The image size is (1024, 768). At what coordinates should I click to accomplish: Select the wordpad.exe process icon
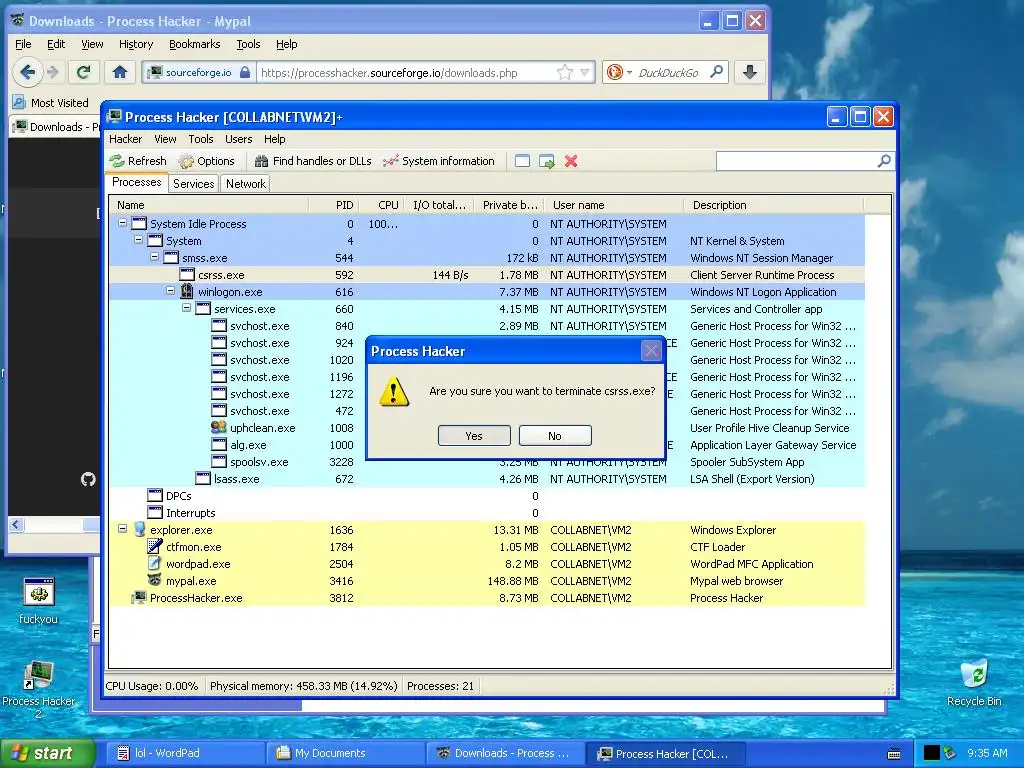click(155, 564)
